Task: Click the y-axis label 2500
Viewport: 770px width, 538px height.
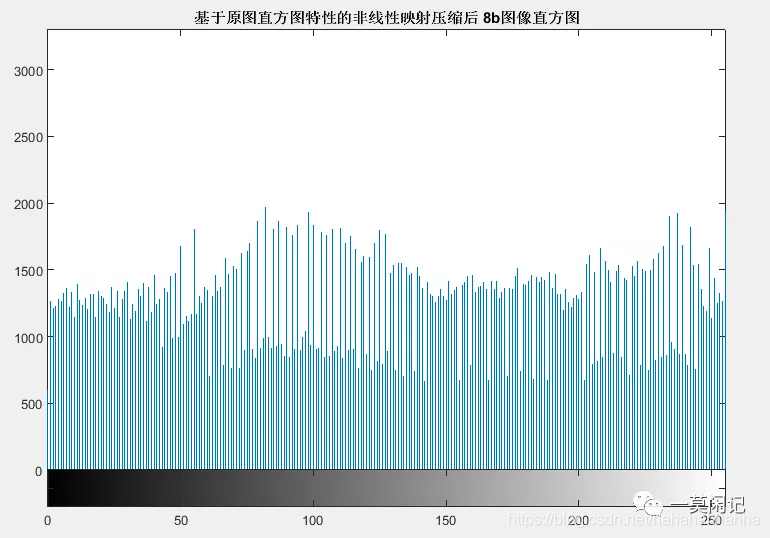Action: 28,137
